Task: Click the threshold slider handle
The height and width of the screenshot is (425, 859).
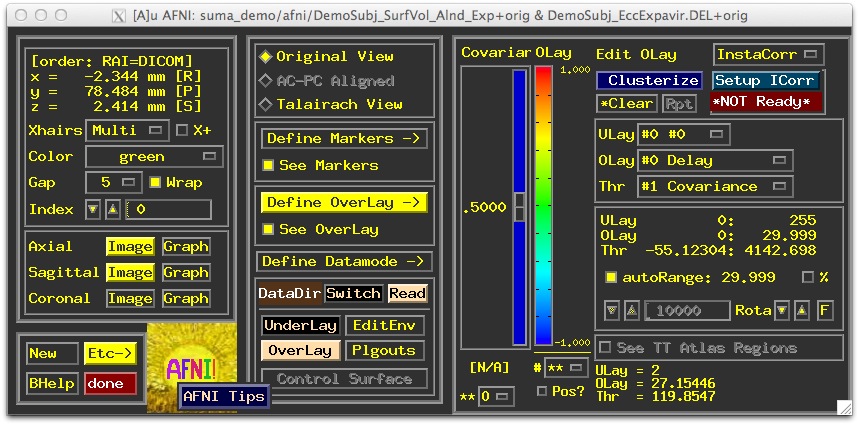Action: point(519,206)
